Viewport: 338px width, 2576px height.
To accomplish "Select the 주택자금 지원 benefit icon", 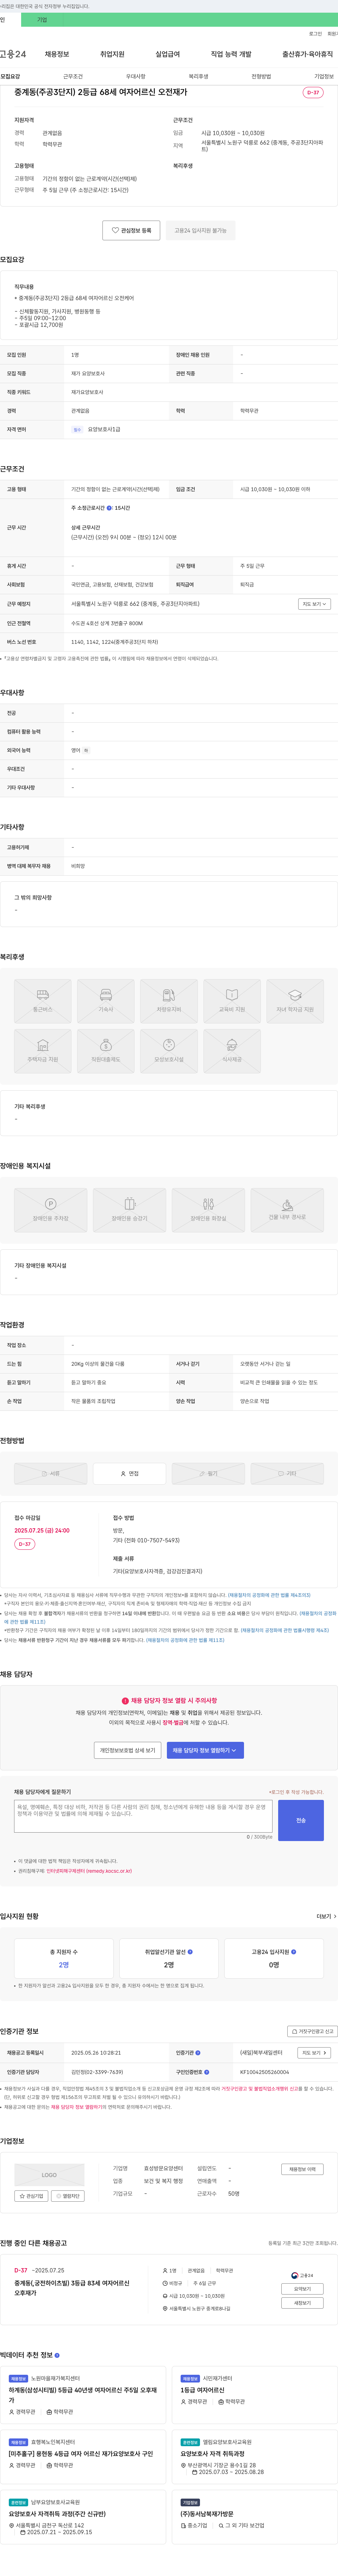I will (43, 1050).
